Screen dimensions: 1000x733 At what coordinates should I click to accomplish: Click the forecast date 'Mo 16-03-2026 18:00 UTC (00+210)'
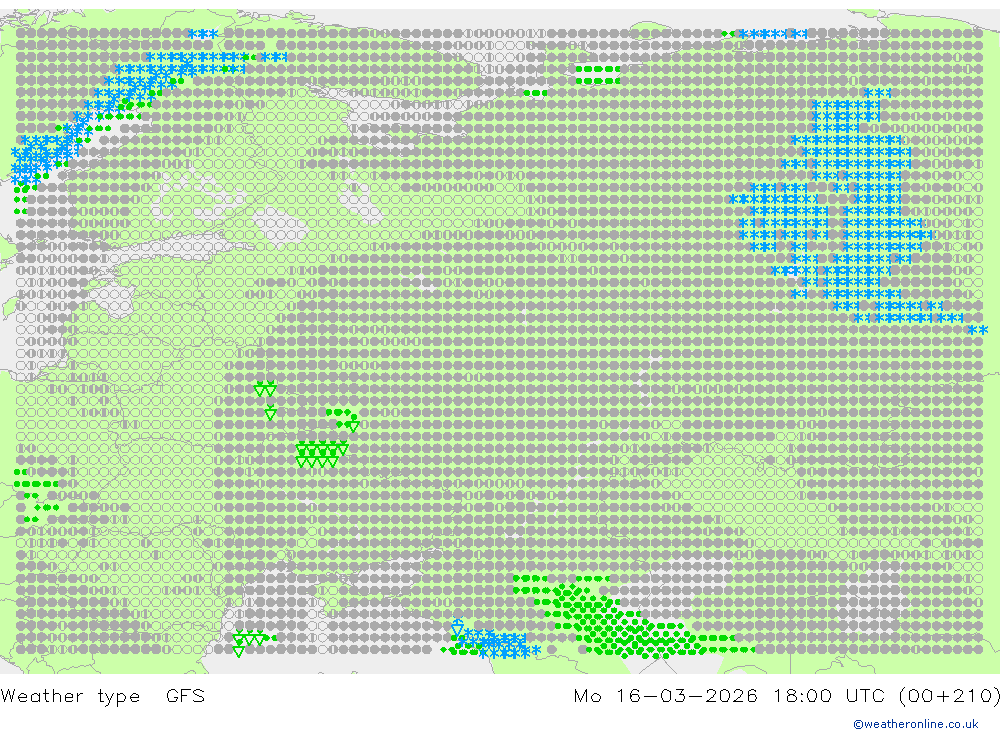[786, 696]
